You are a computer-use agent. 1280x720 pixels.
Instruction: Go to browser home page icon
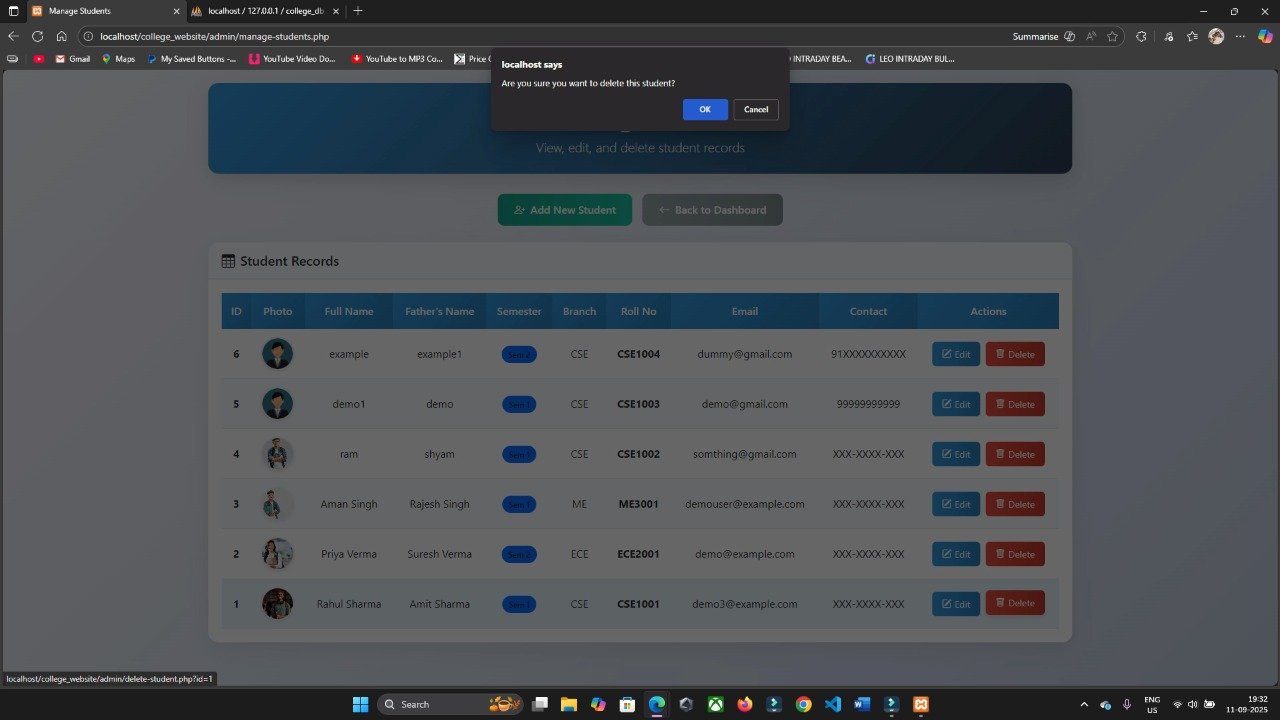(x=61, y=36)
